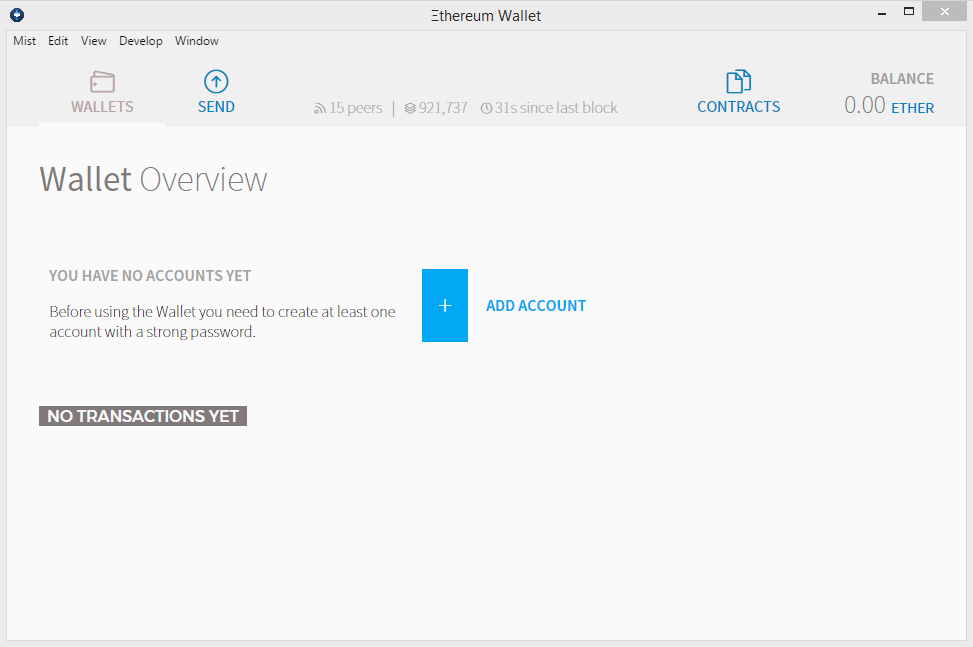The height and width of the screenshot is (647, 973).
Task: Open the Edit menu
Action: [x=58, y=41]
